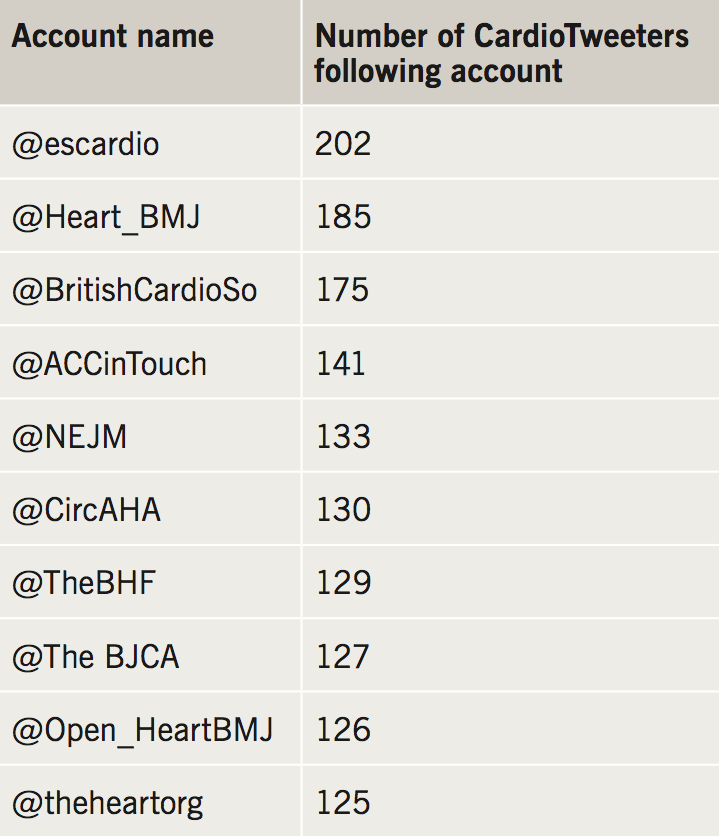This screenshot has width=719, height=836.
Task: Select the value 141 for @ACCinTouch
Action: tap(341, 363)
